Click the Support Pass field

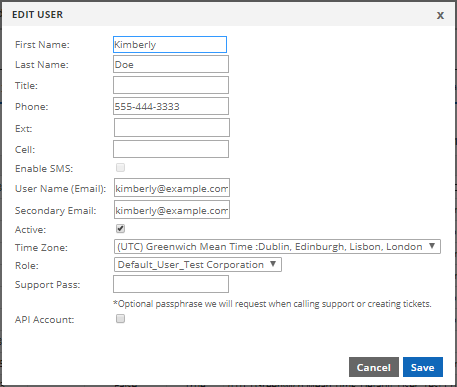click(171, 284)
